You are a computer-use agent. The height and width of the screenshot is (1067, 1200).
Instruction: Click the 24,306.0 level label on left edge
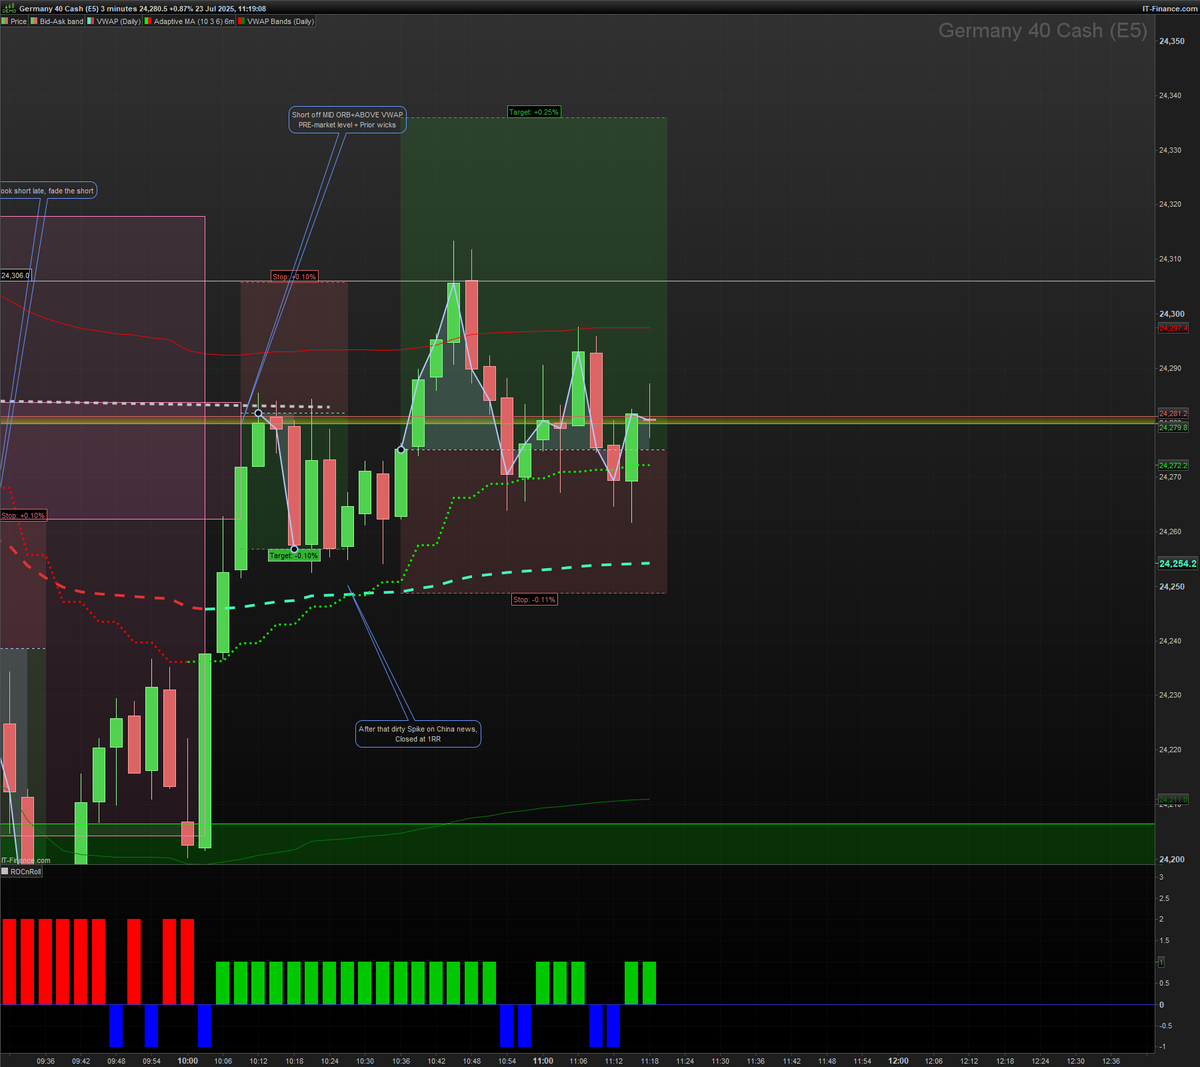15,275
